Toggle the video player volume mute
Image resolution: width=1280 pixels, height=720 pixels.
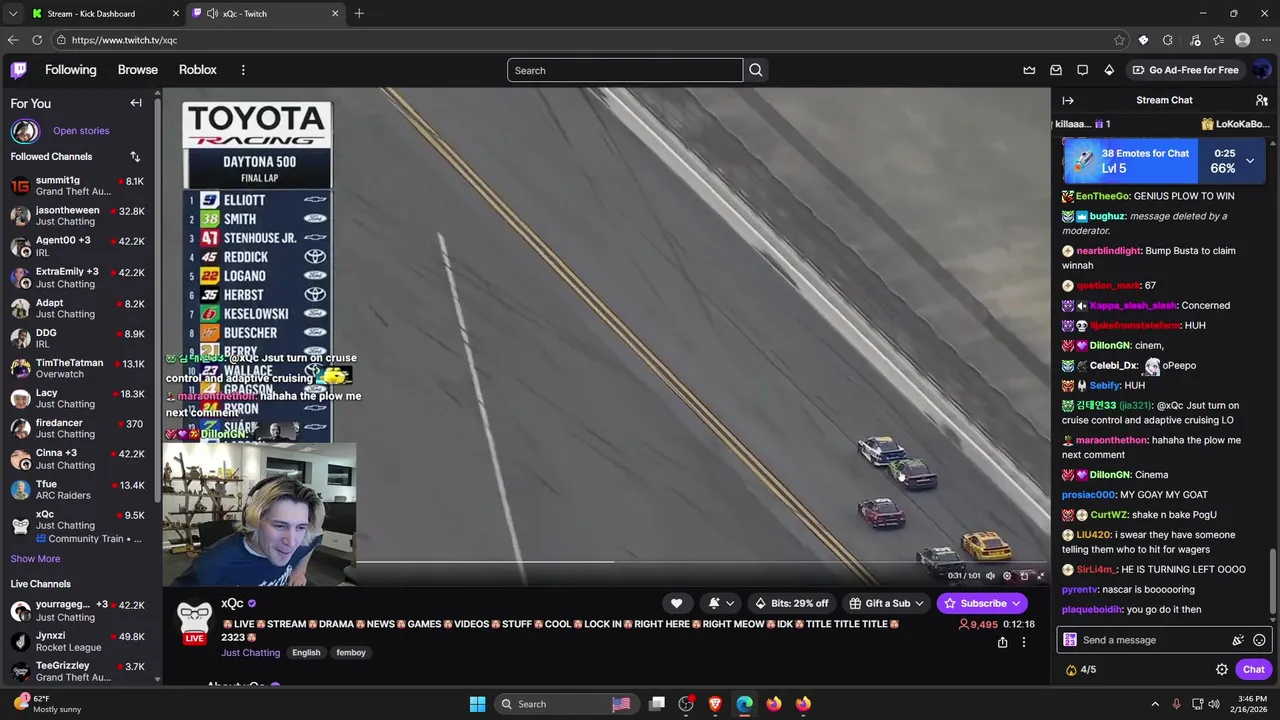pyautogui.click(x=991, y=576)
